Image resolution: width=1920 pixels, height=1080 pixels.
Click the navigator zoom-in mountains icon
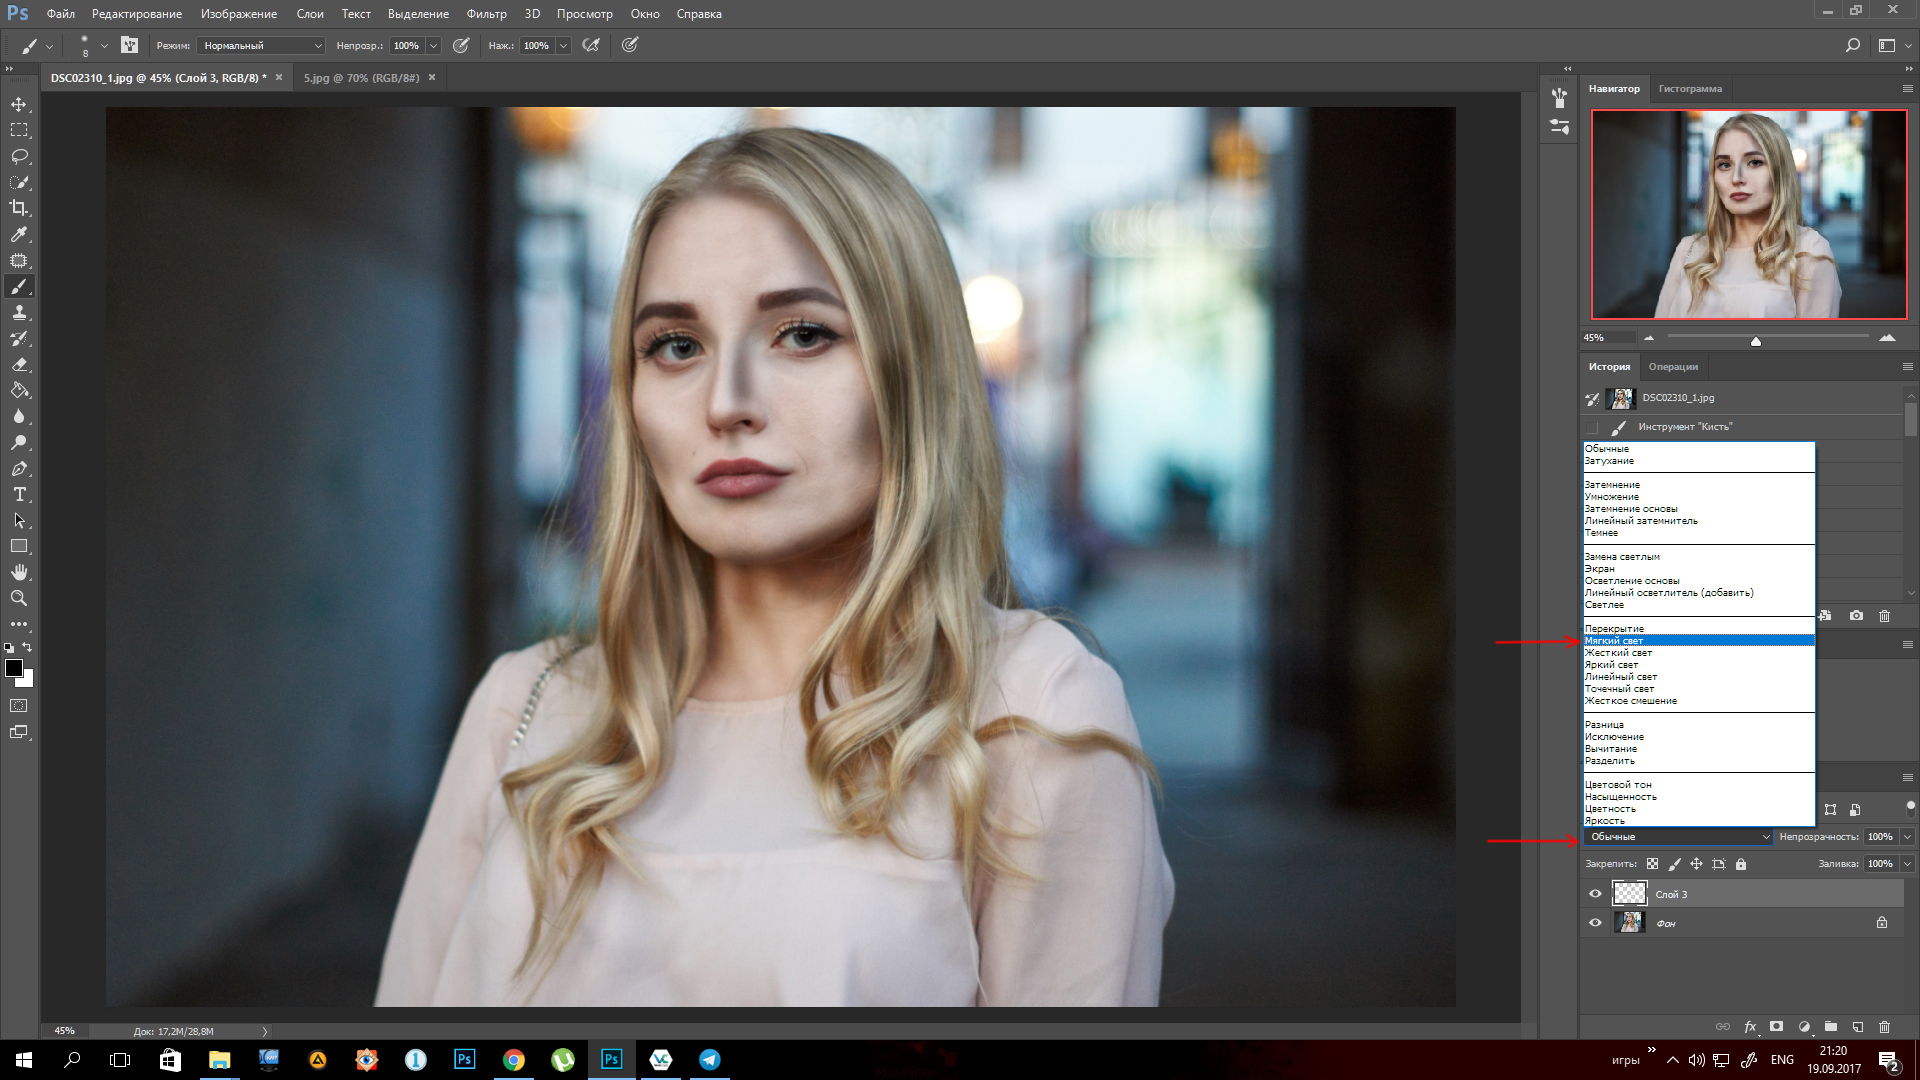coord(1887,338)
